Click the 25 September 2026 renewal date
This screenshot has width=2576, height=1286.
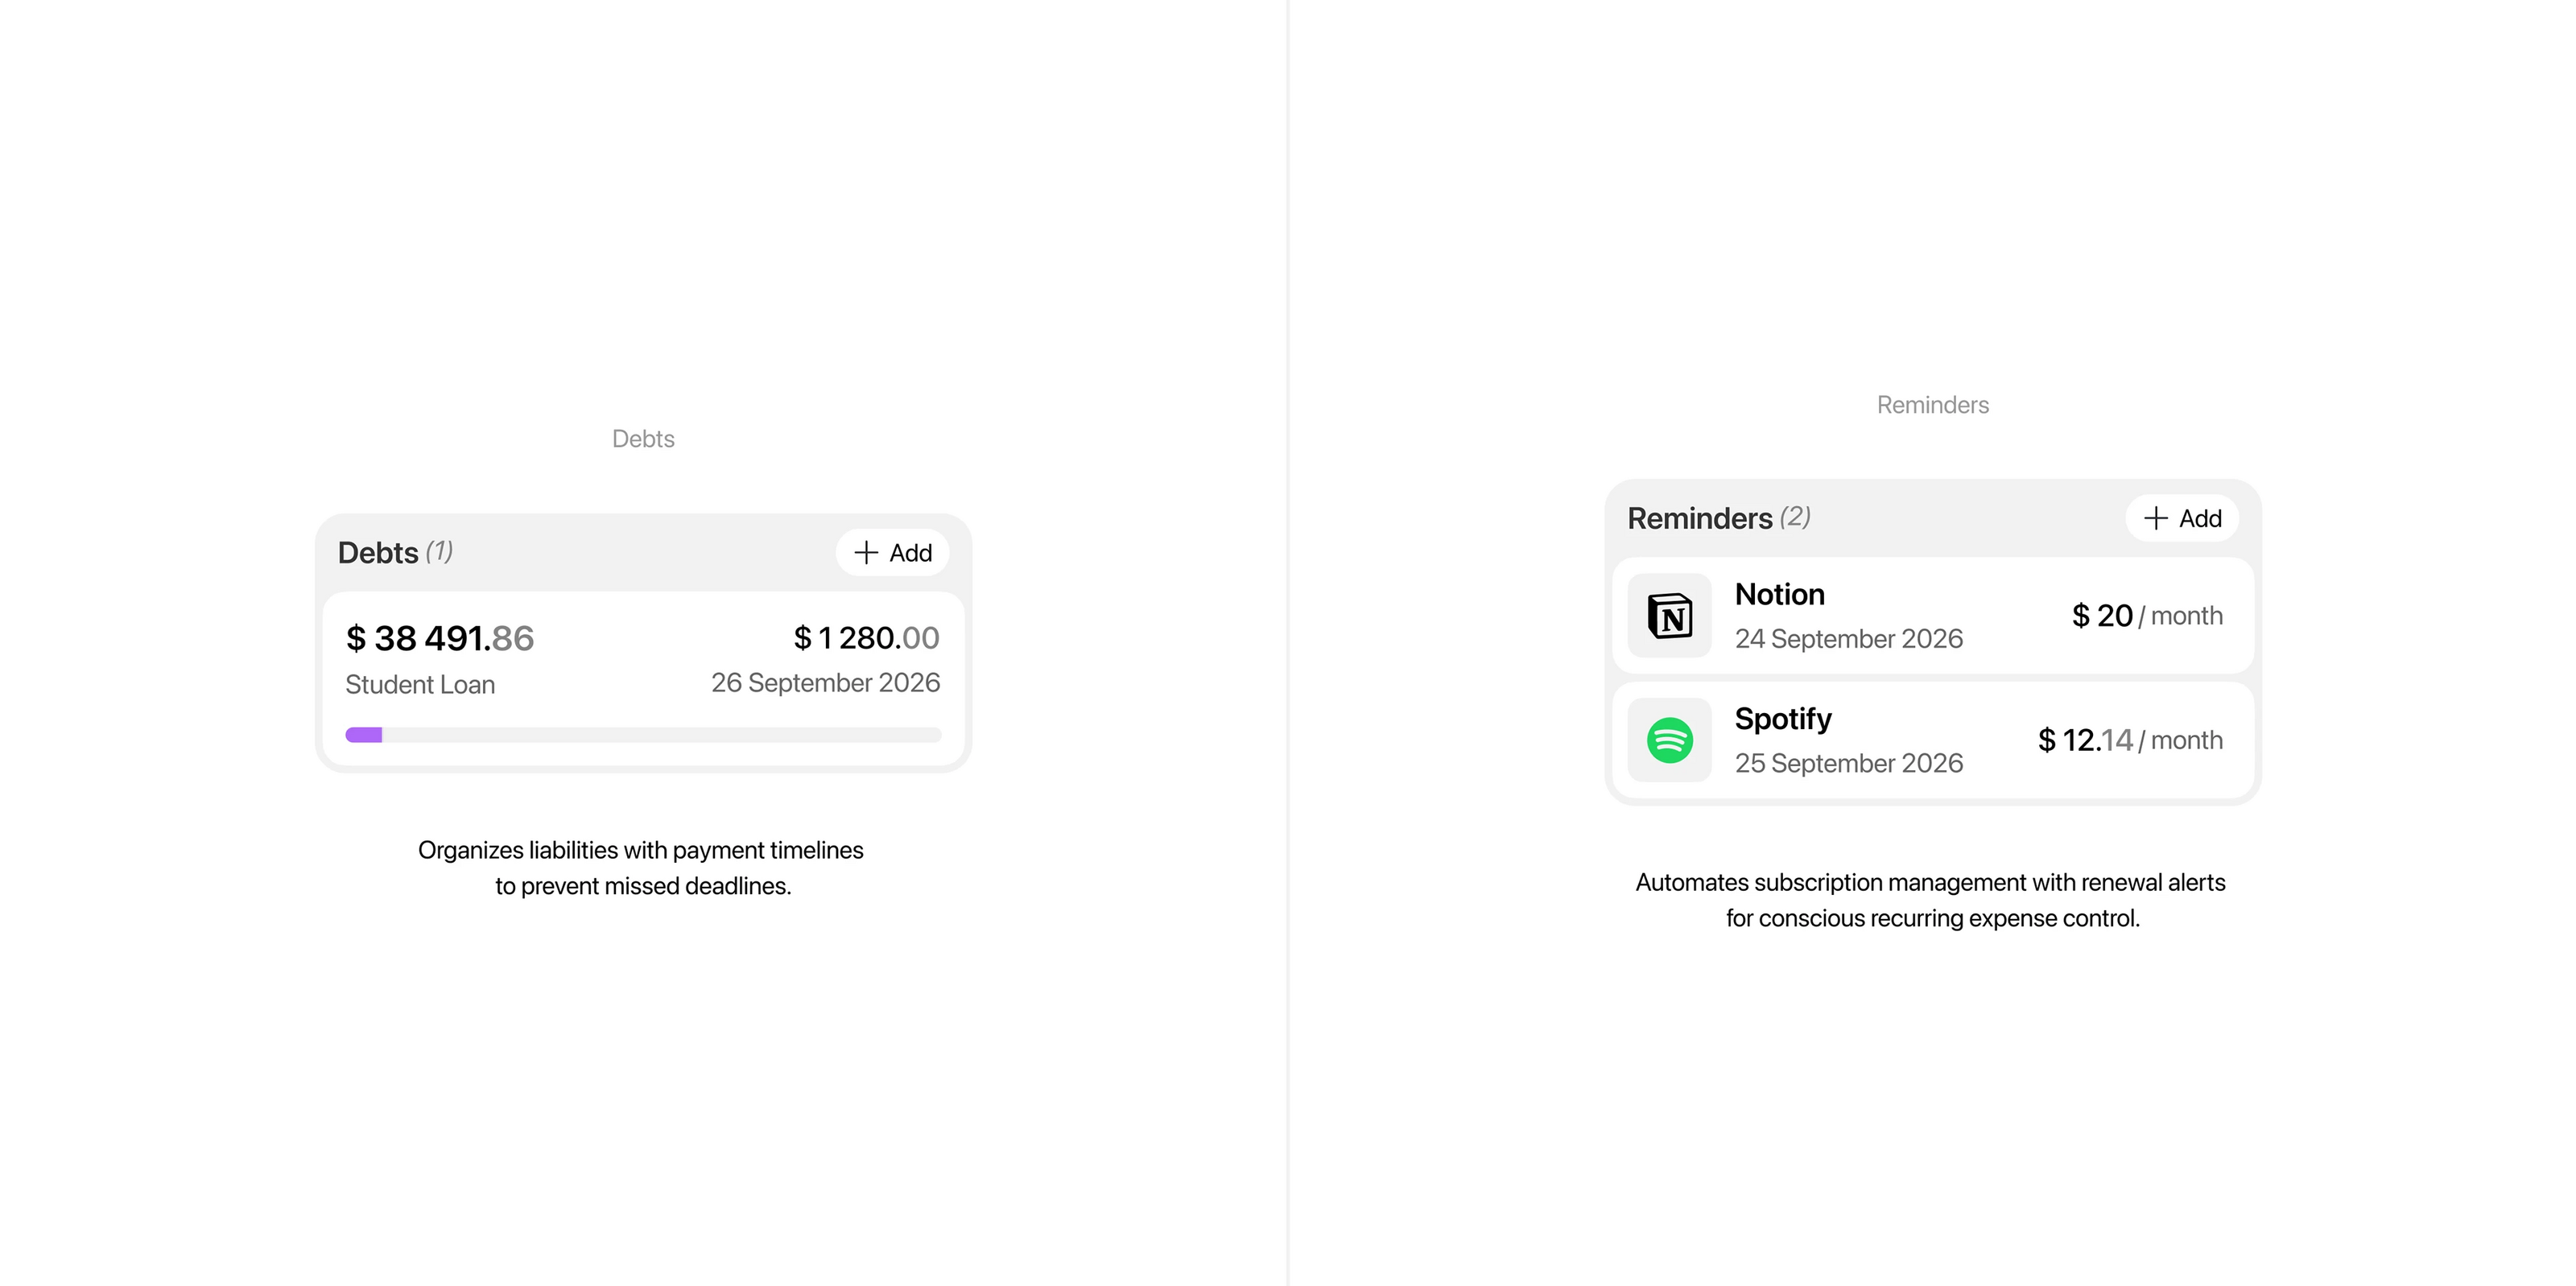[x=1848, y=763]
